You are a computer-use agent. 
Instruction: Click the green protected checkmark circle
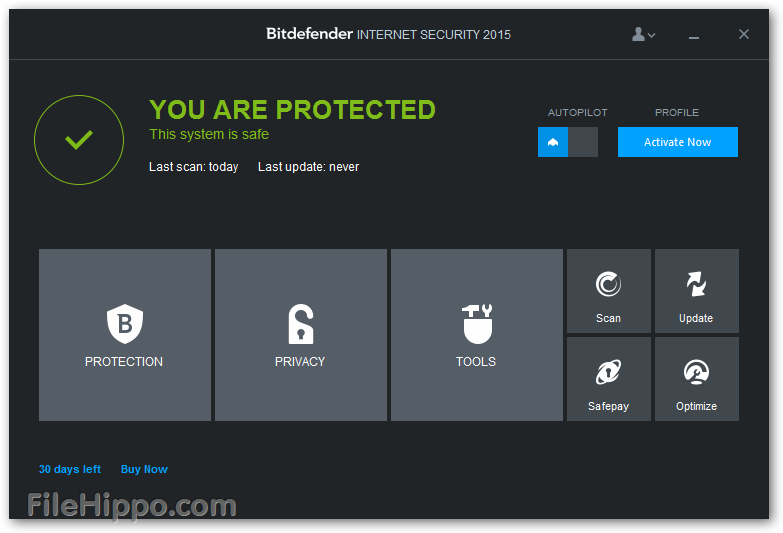(79, 141)
